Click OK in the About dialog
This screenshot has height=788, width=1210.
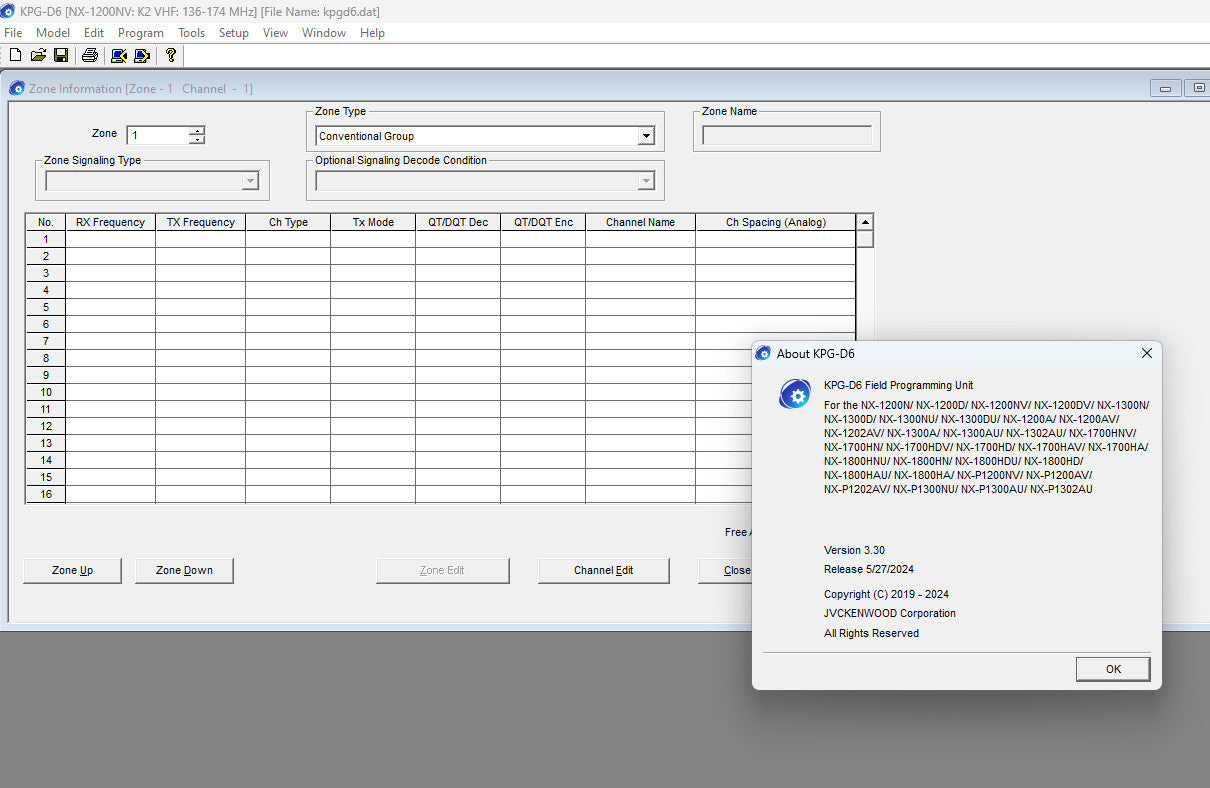pos(1113,669)
